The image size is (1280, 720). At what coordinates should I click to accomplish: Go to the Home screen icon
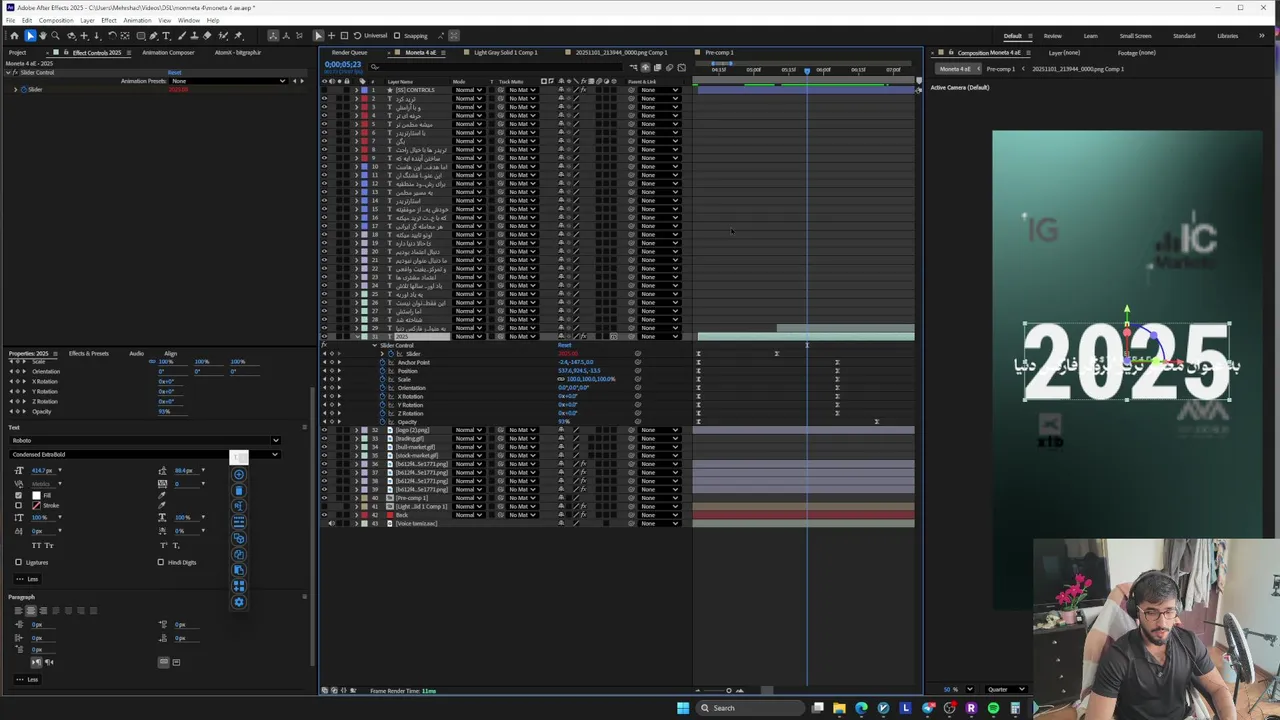(14, 35)
